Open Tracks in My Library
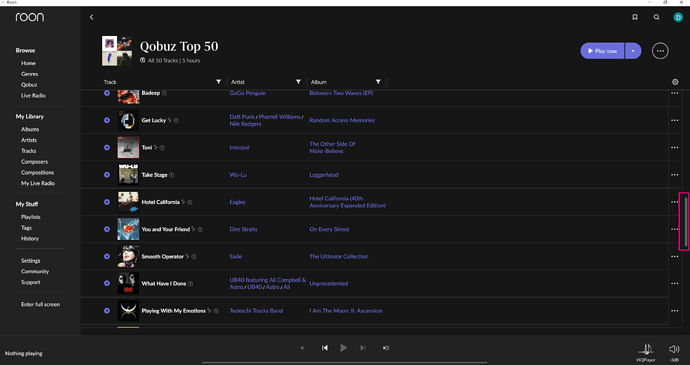The width and height of the screenshot is (690, 365). click(x=29, y=151)
